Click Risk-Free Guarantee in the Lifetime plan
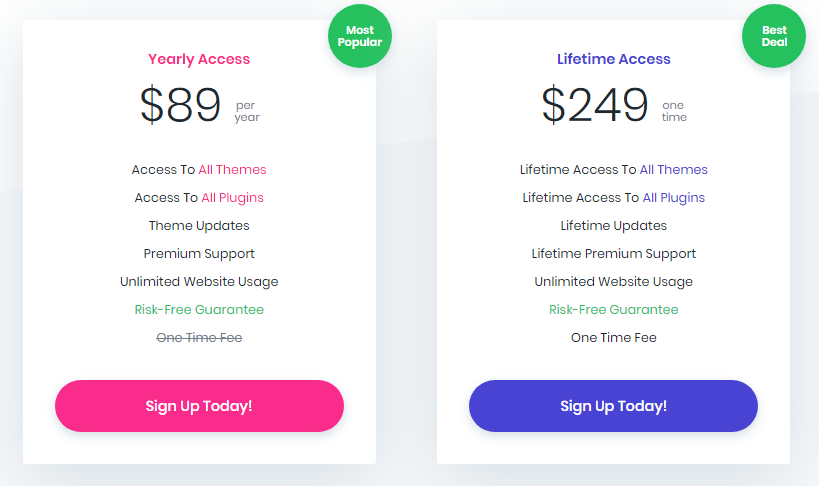 pyautogui.click(x=614, y=309)
